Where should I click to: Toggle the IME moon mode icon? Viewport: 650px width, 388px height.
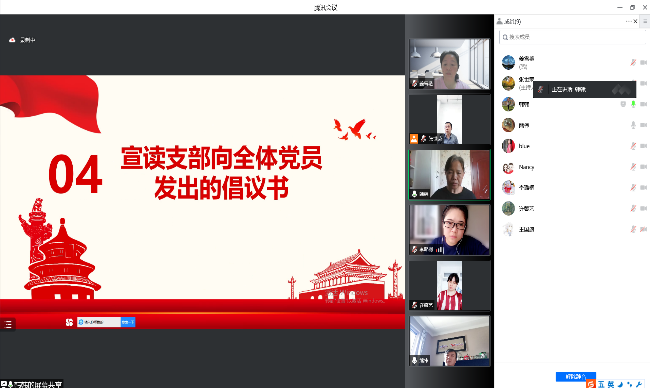point(621,385)
